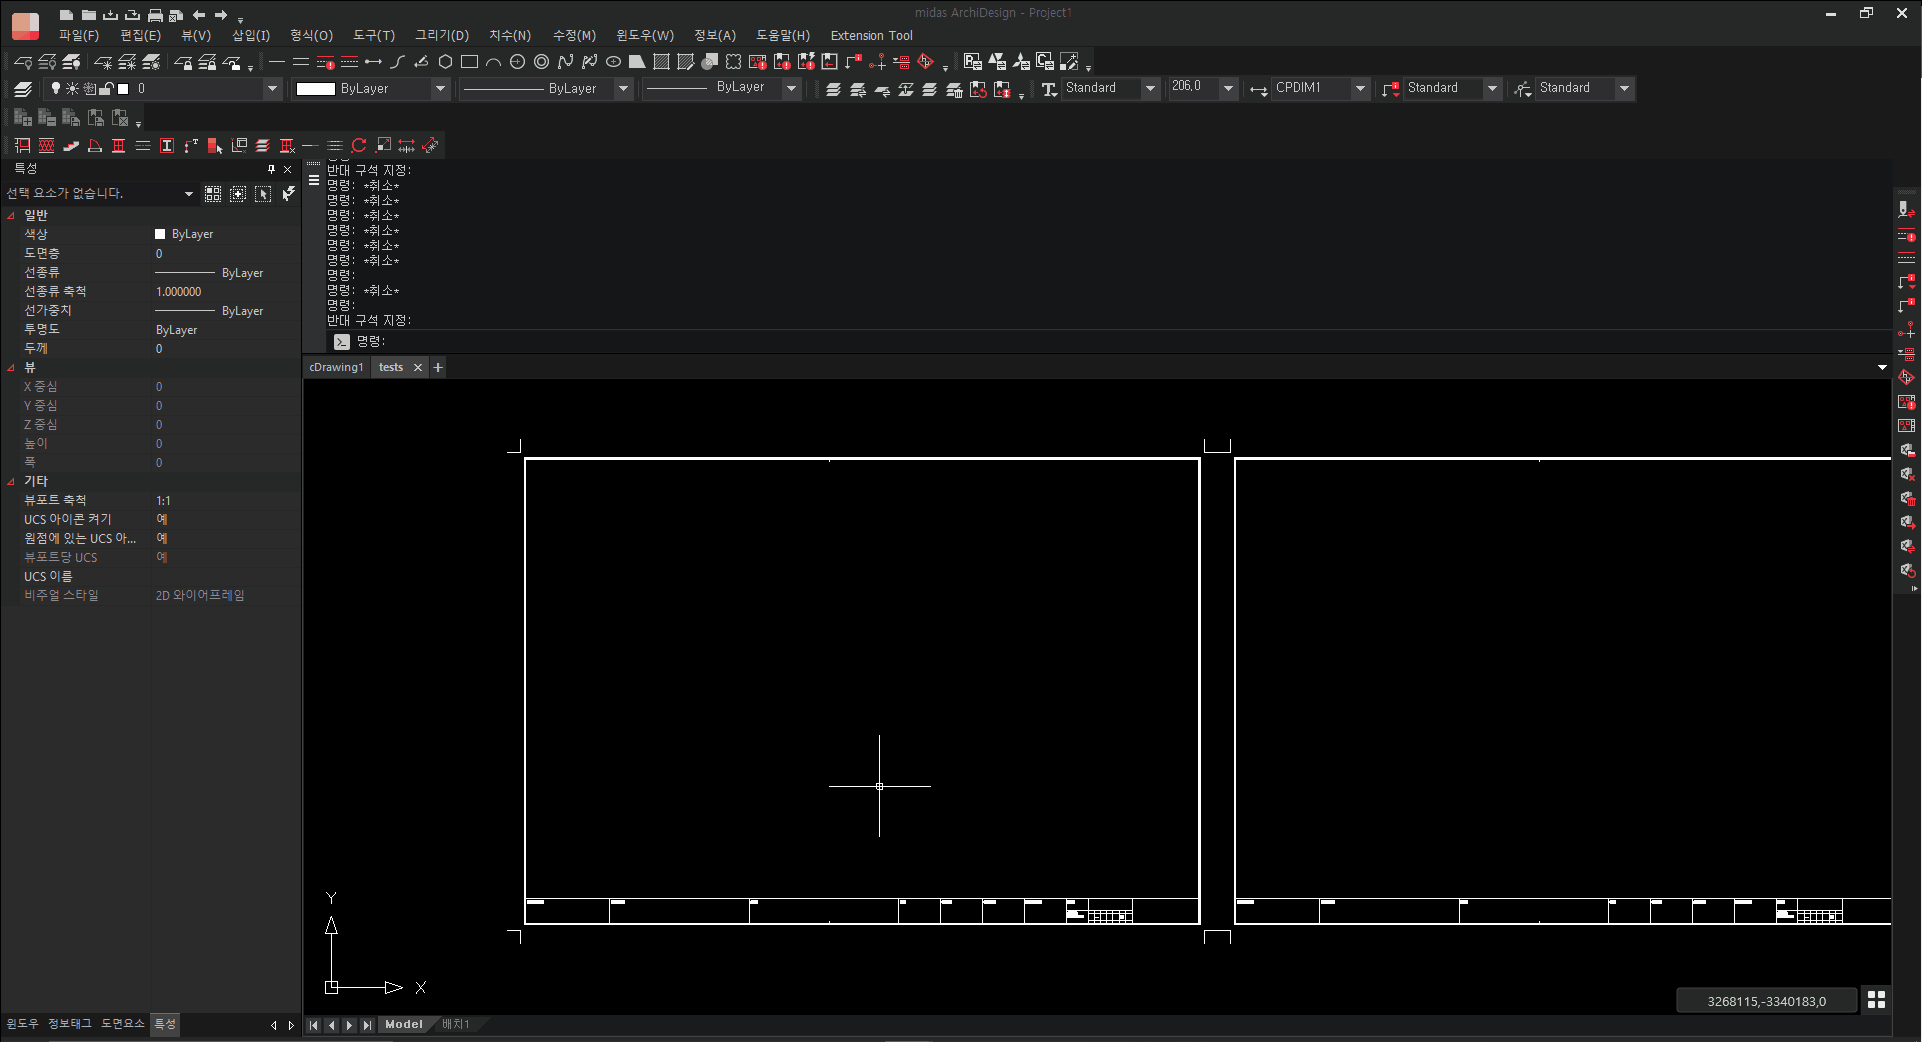Click the command line prompt icon
Viewport: 1922px width, 1042px height.
click(342, 341)
